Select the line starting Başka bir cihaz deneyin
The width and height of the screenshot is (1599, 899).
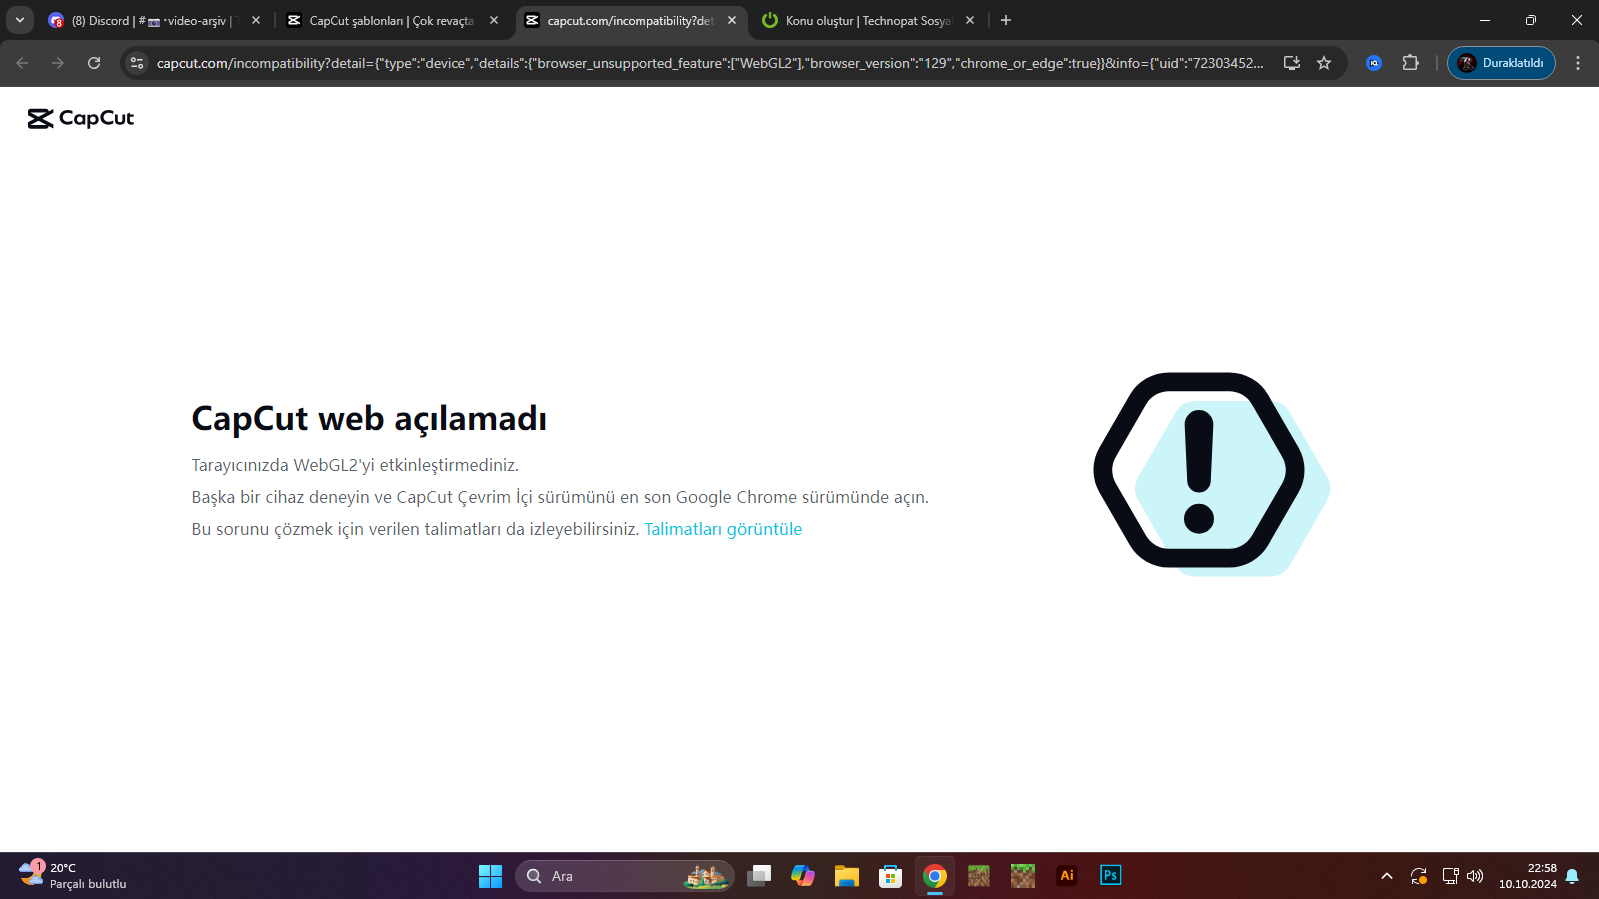coord(560,497)
